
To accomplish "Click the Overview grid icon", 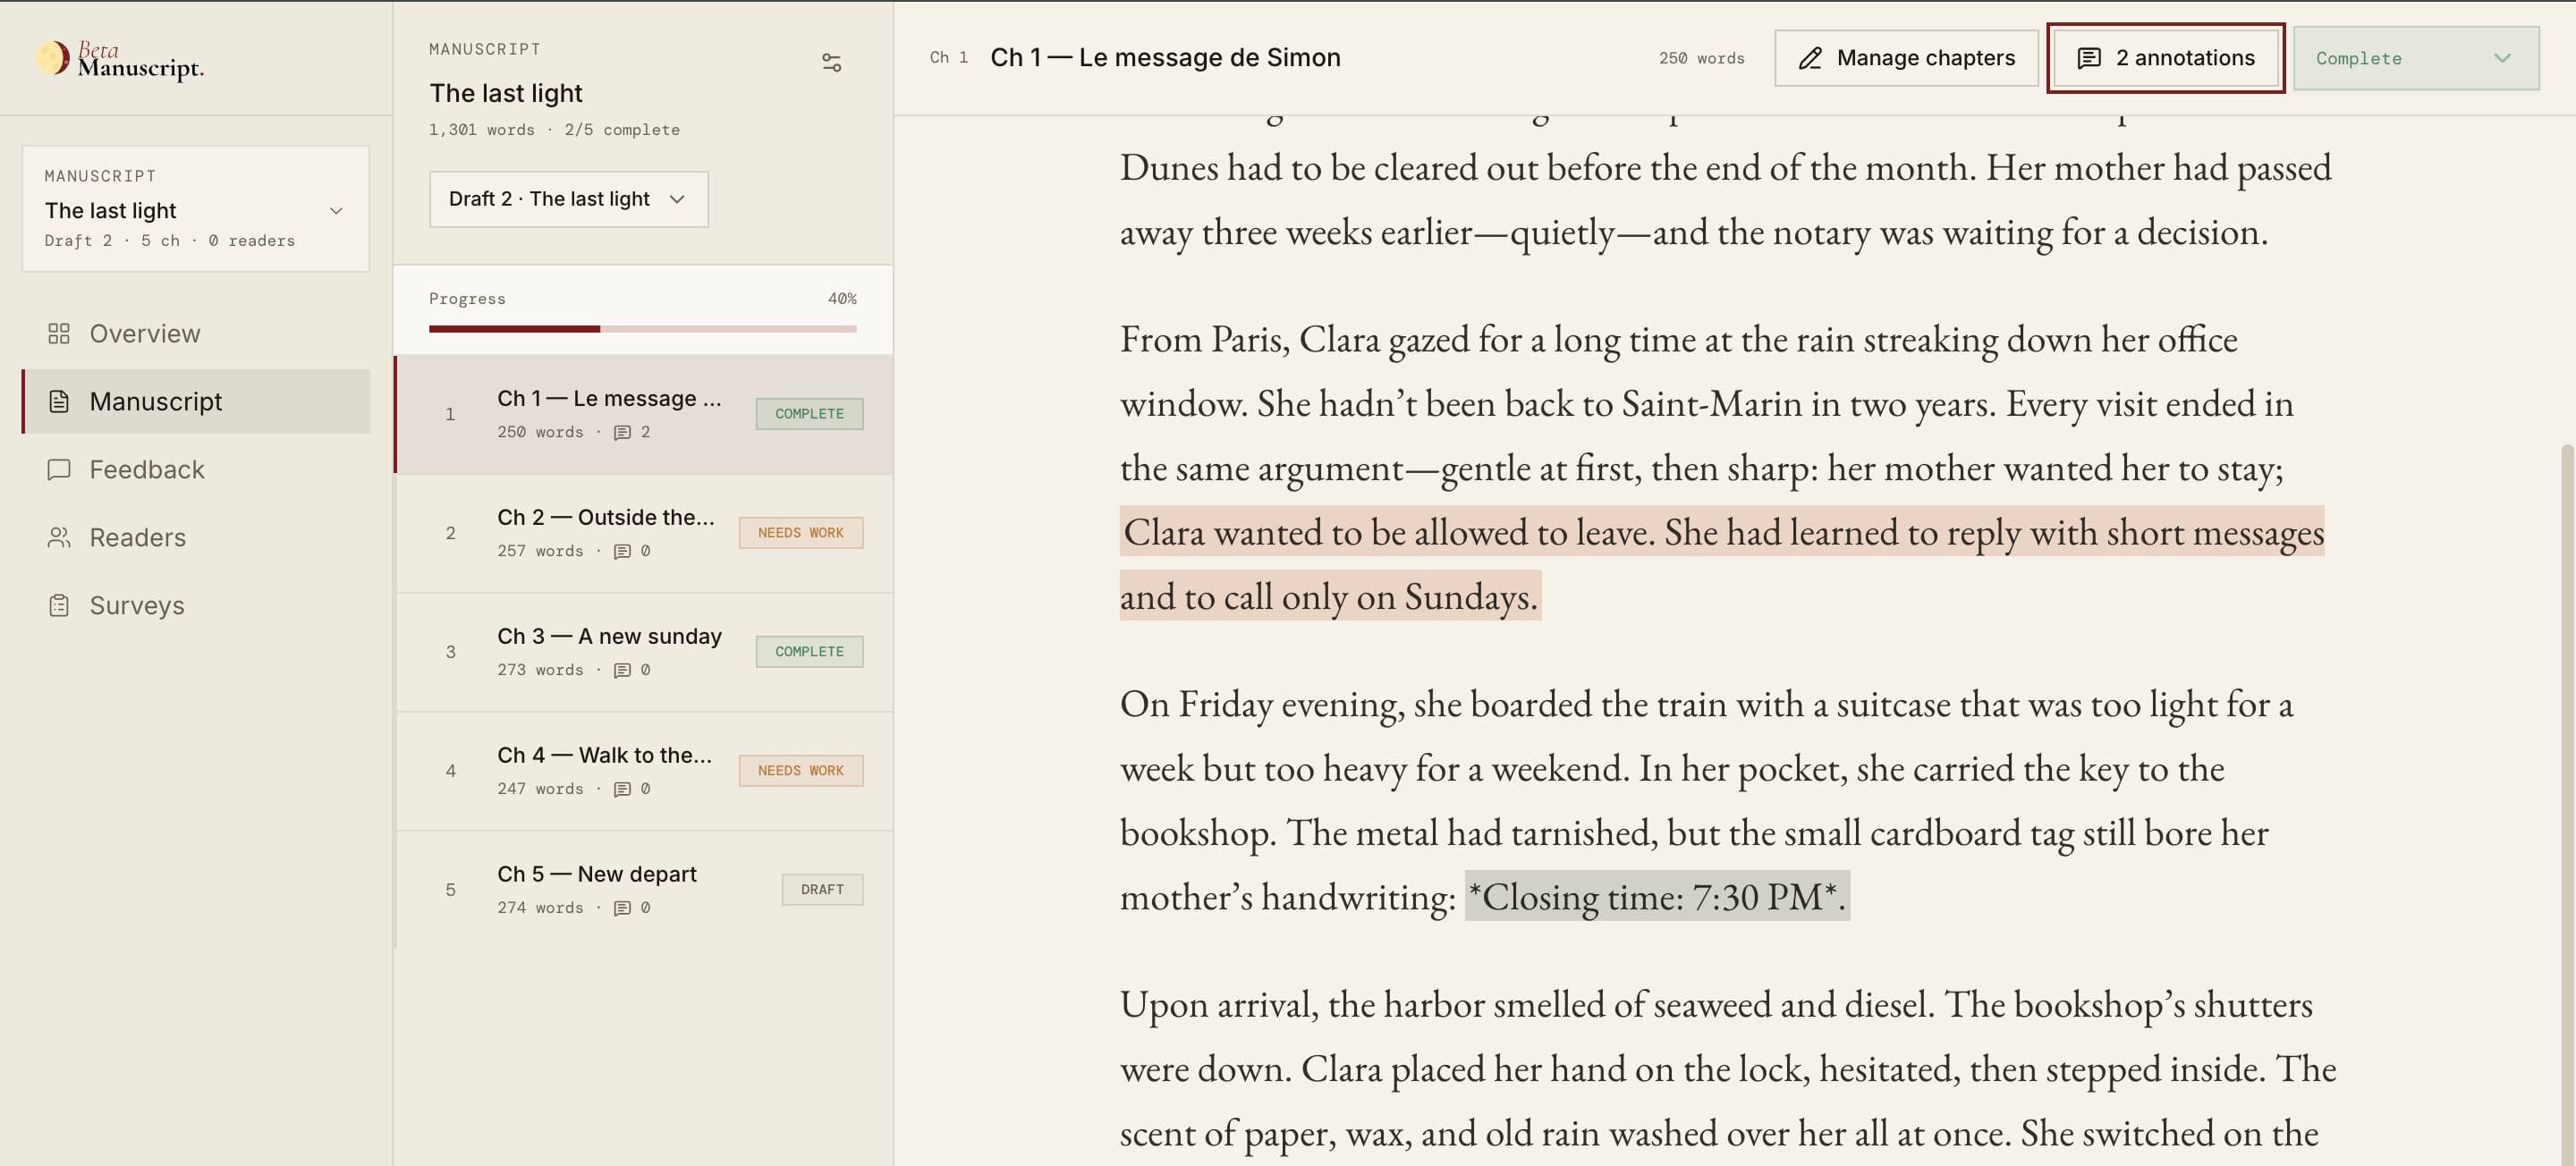I will [59, 333].
